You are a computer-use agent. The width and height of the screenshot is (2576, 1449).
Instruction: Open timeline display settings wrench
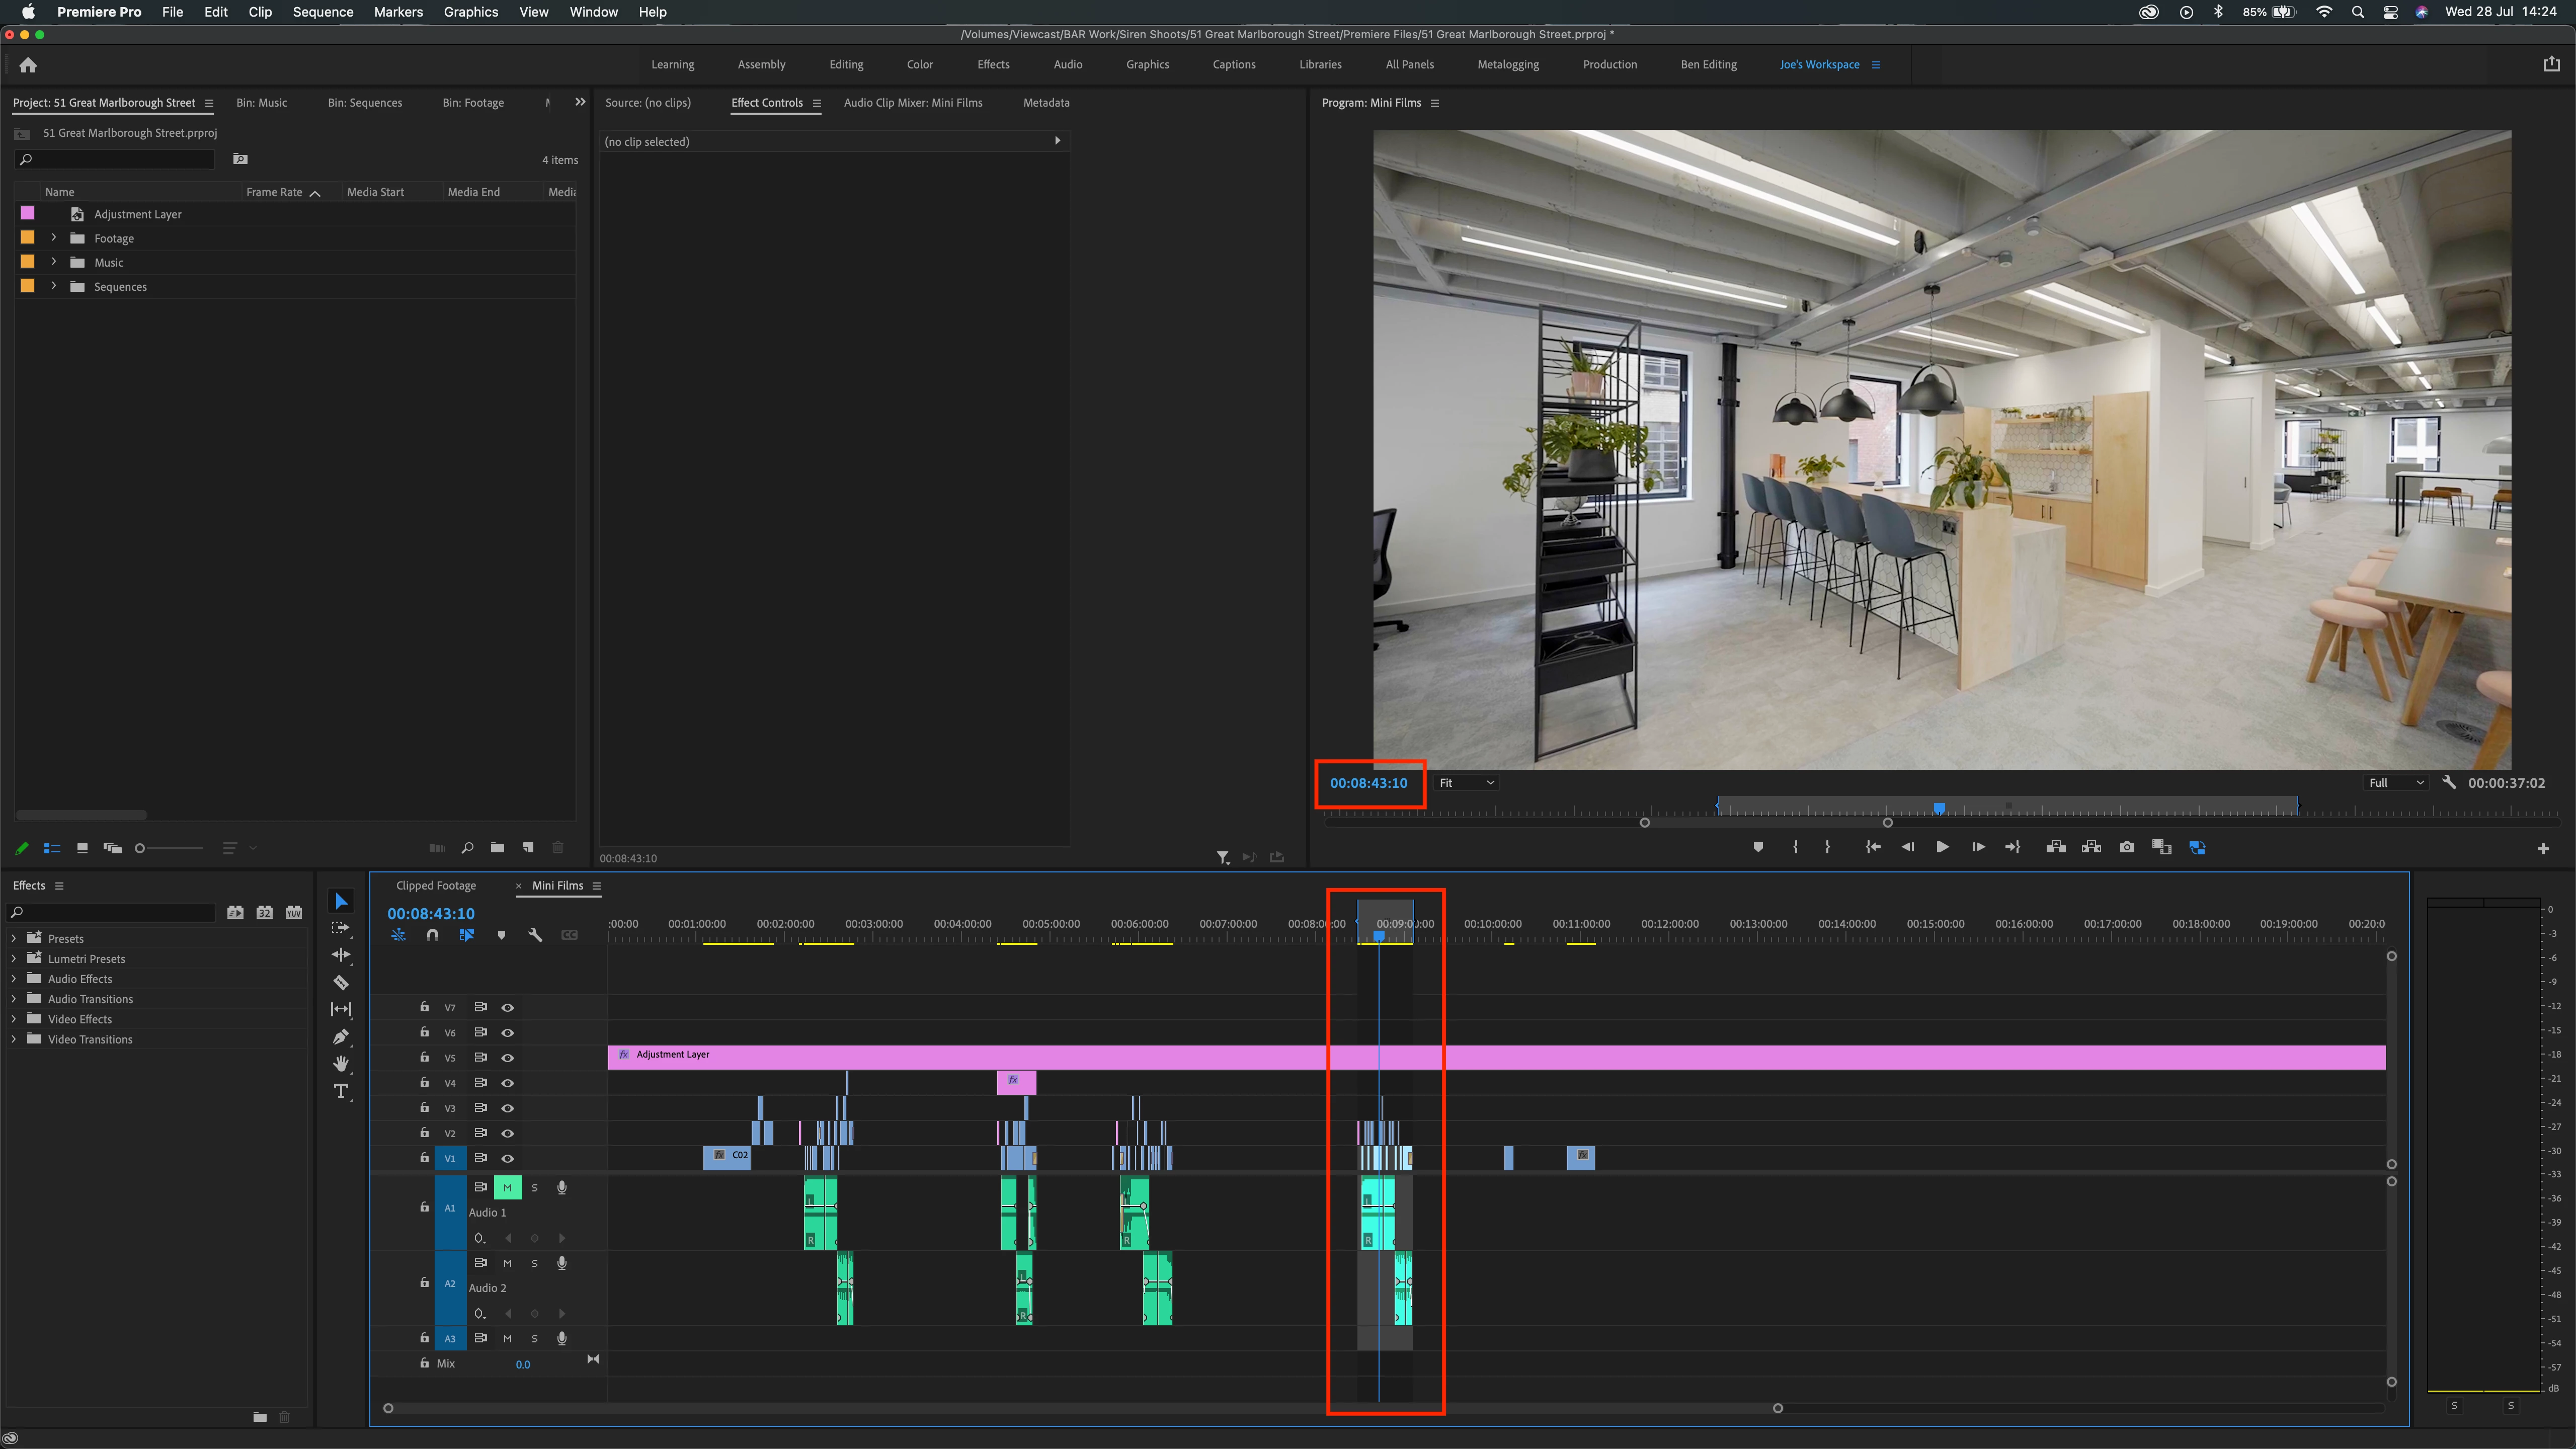535,935
